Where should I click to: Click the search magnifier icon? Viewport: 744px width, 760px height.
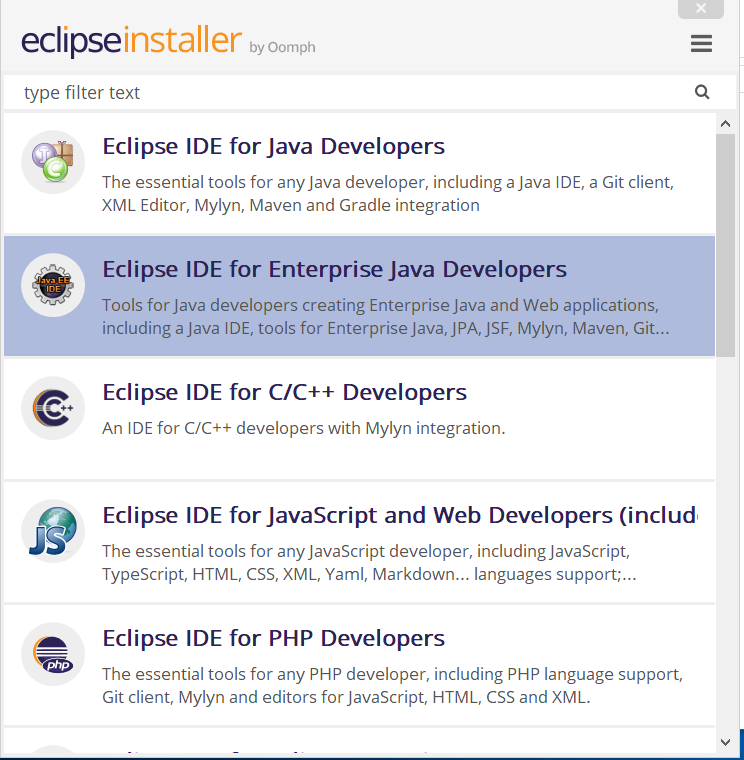point(702,92)
